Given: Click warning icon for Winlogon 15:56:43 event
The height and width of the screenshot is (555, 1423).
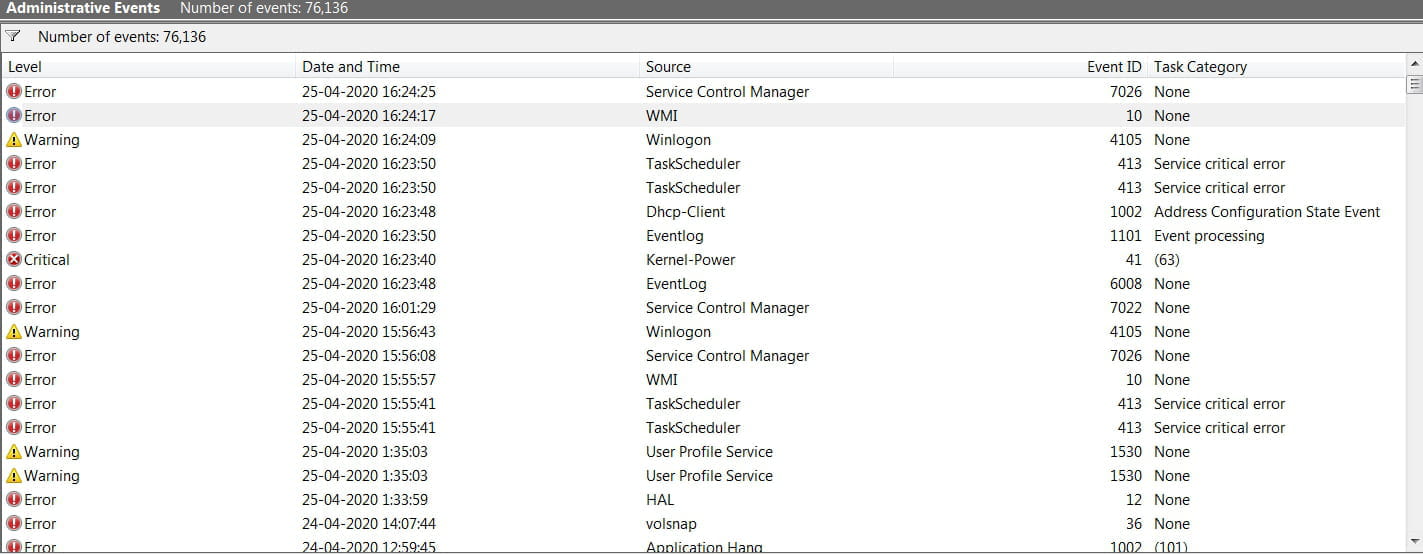Looking at the screenshot, I should 14,332.
